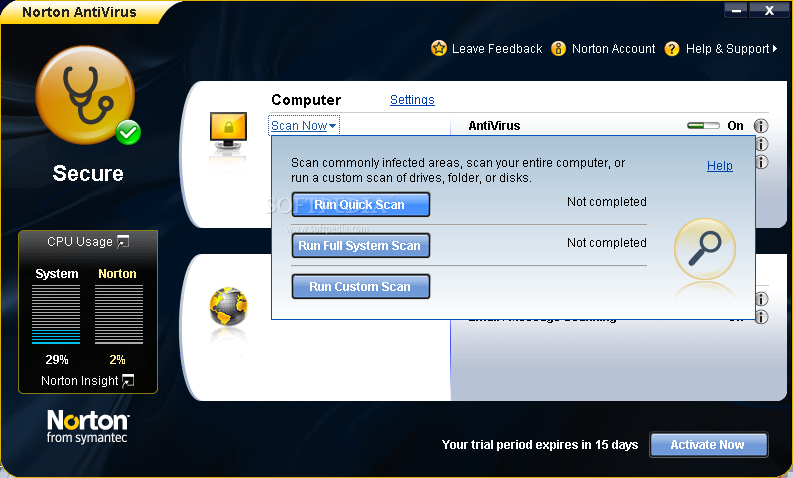Click the Computer section heading

306,100
